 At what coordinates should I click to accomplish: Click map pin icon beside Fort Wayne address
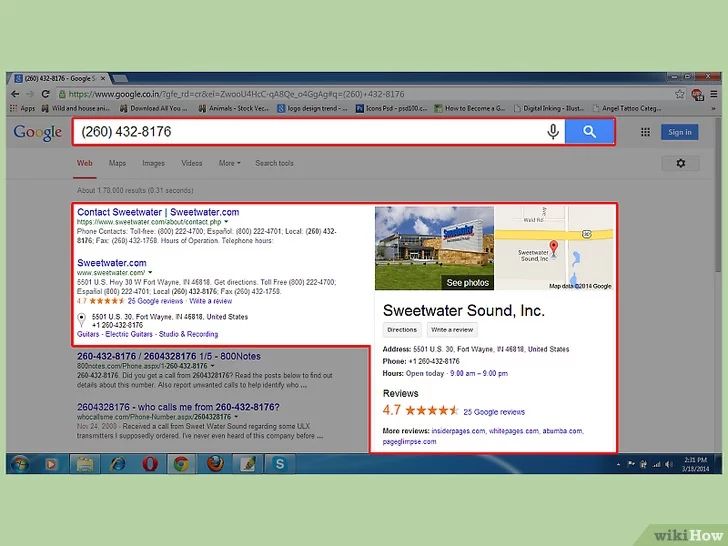81,320
